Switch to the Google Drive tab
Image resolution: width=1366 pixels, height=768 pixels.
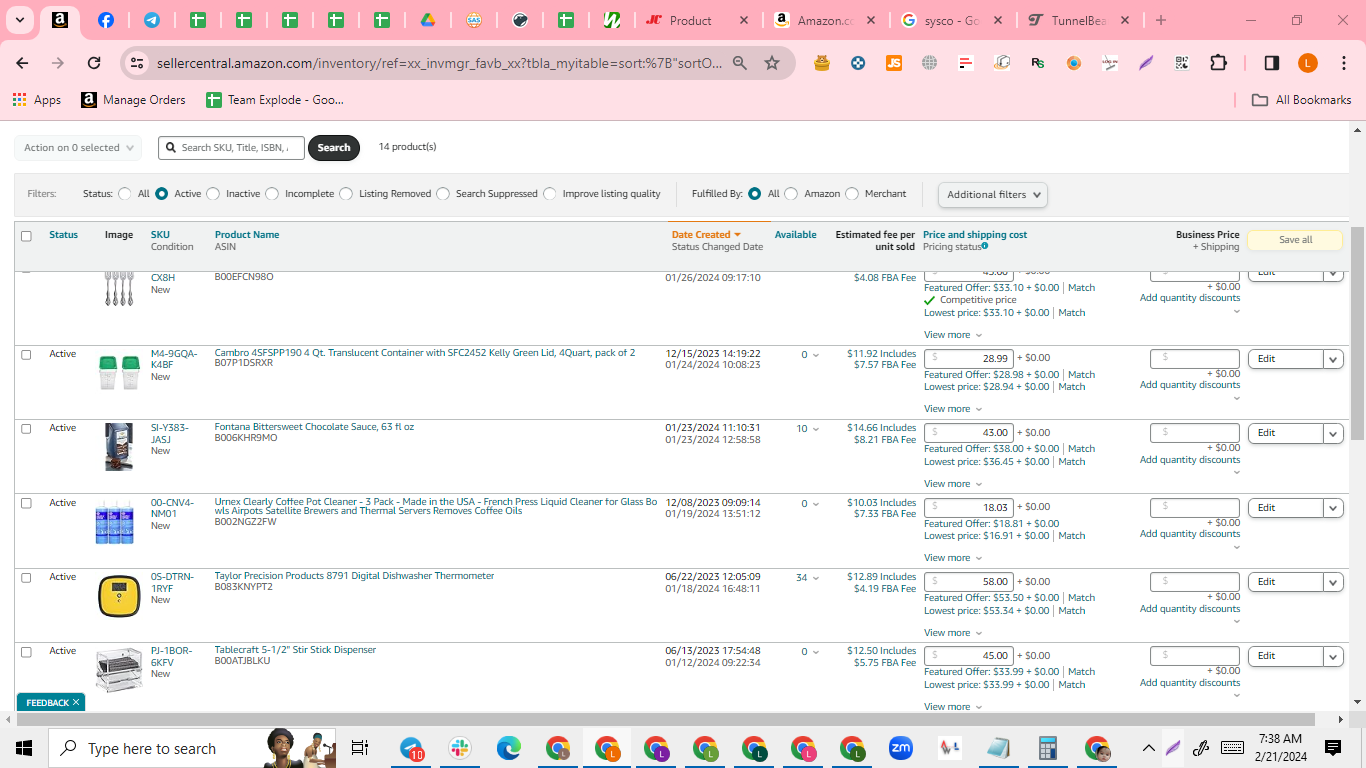tap(427, 20)
